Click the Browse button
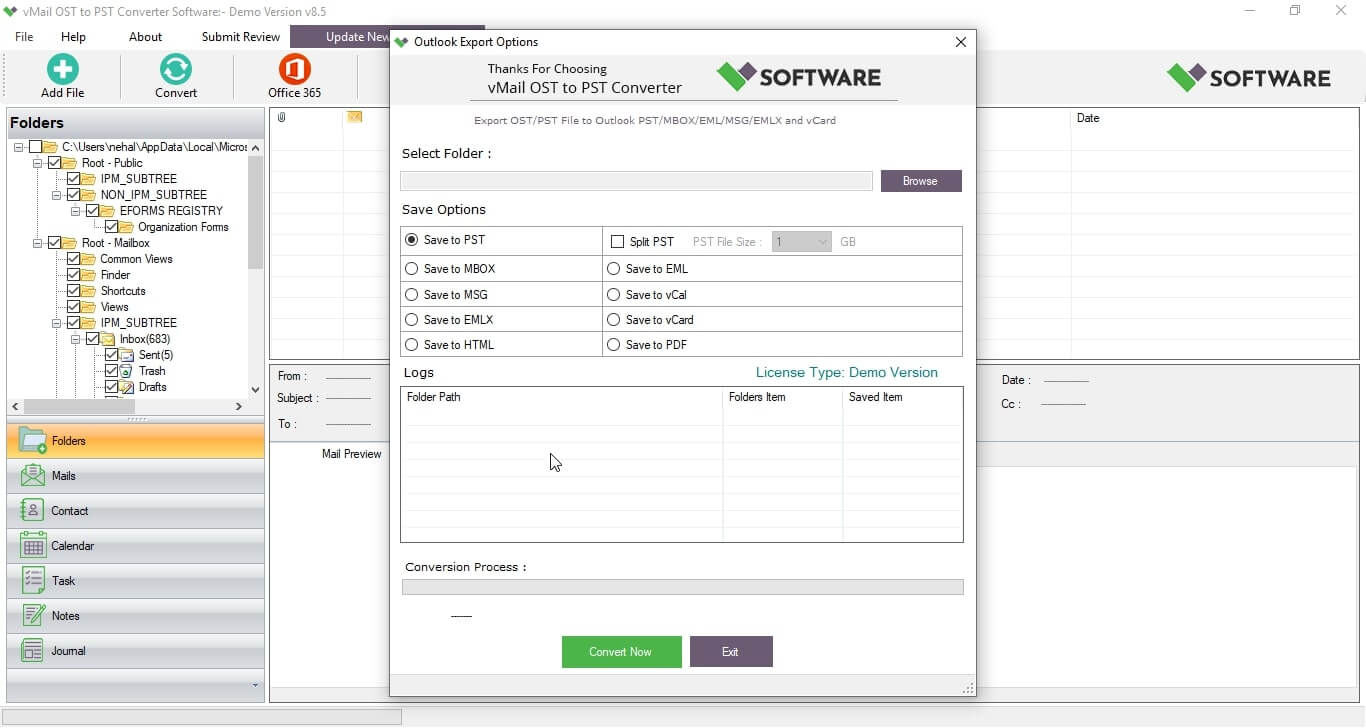 (x=920, y=181)
